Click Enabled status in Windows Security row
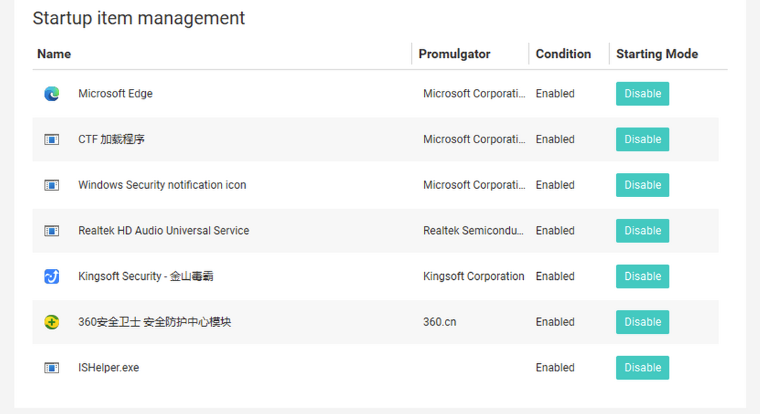This screenshot has height=414, width=760. [x=555, y=185]
